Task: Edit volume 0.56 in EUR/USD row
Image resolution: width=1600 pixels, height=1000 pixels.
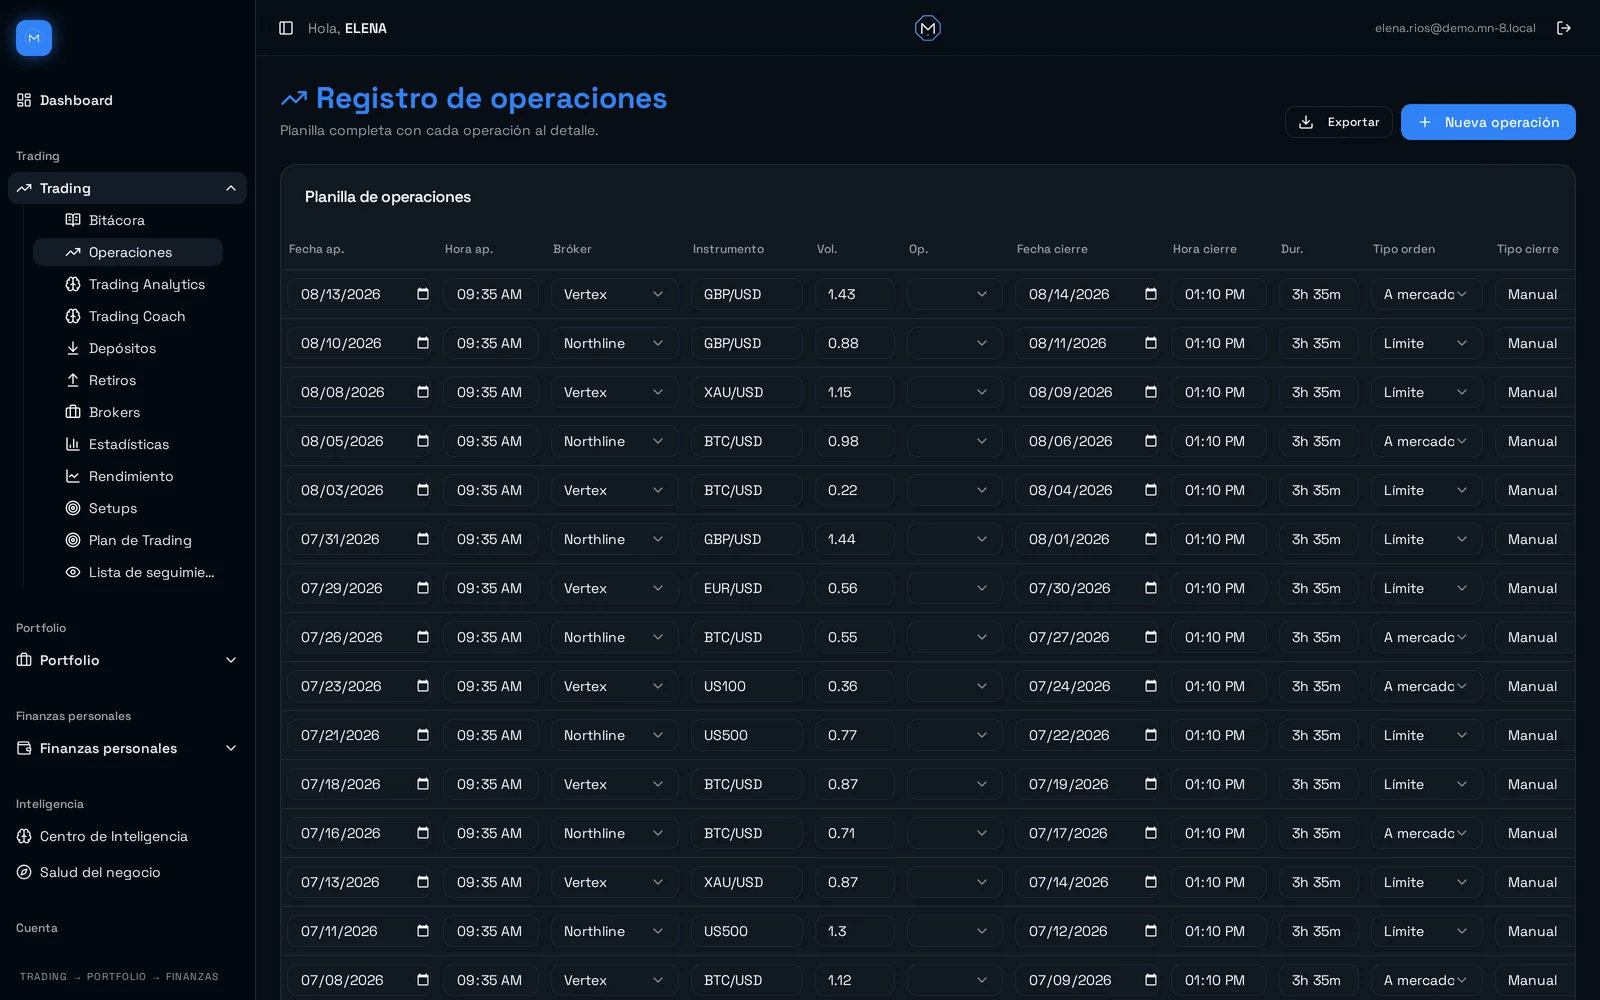Action: pos(854,588)
